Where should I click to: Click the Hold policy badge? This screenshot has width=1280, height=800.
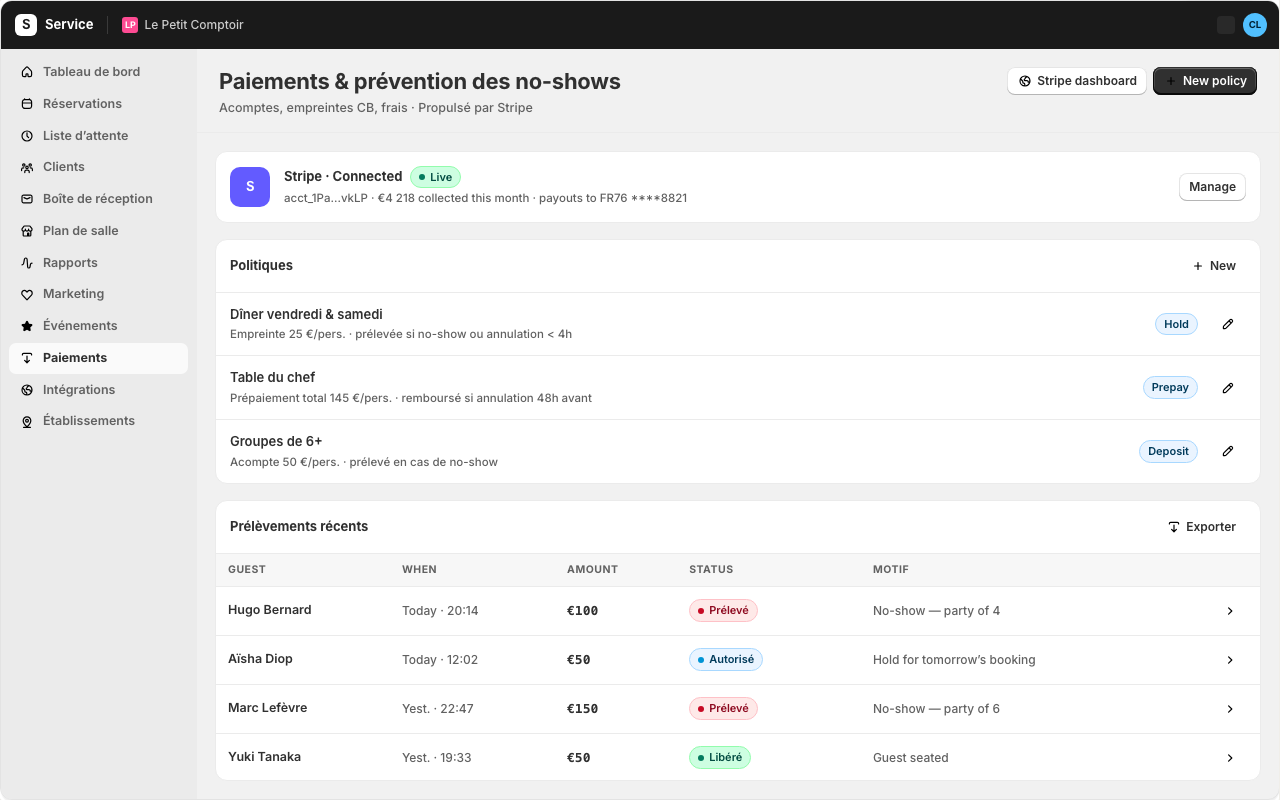click(1176, 324)
